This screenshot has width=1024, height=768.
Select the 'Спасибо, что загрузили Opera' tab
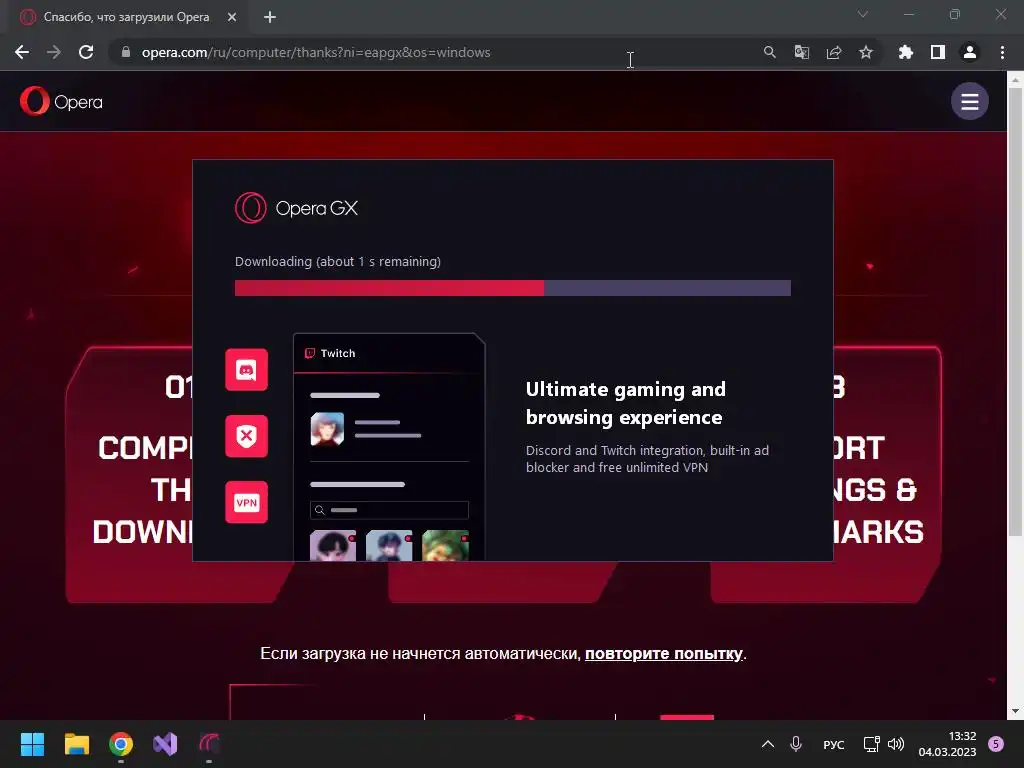tap(128, 17)
